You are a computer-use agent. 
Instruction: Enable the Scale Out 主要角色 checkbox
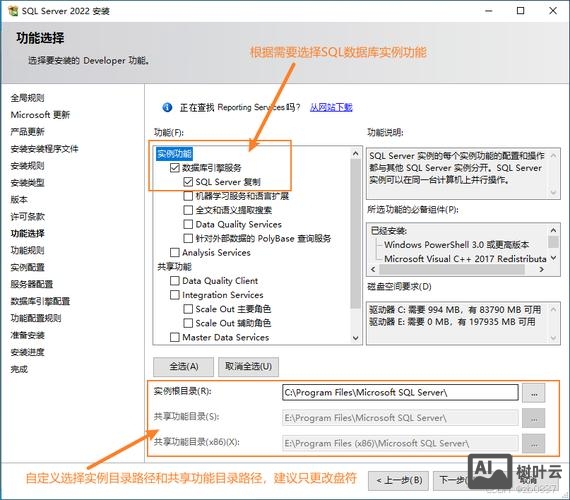click(x=188, y=309)
